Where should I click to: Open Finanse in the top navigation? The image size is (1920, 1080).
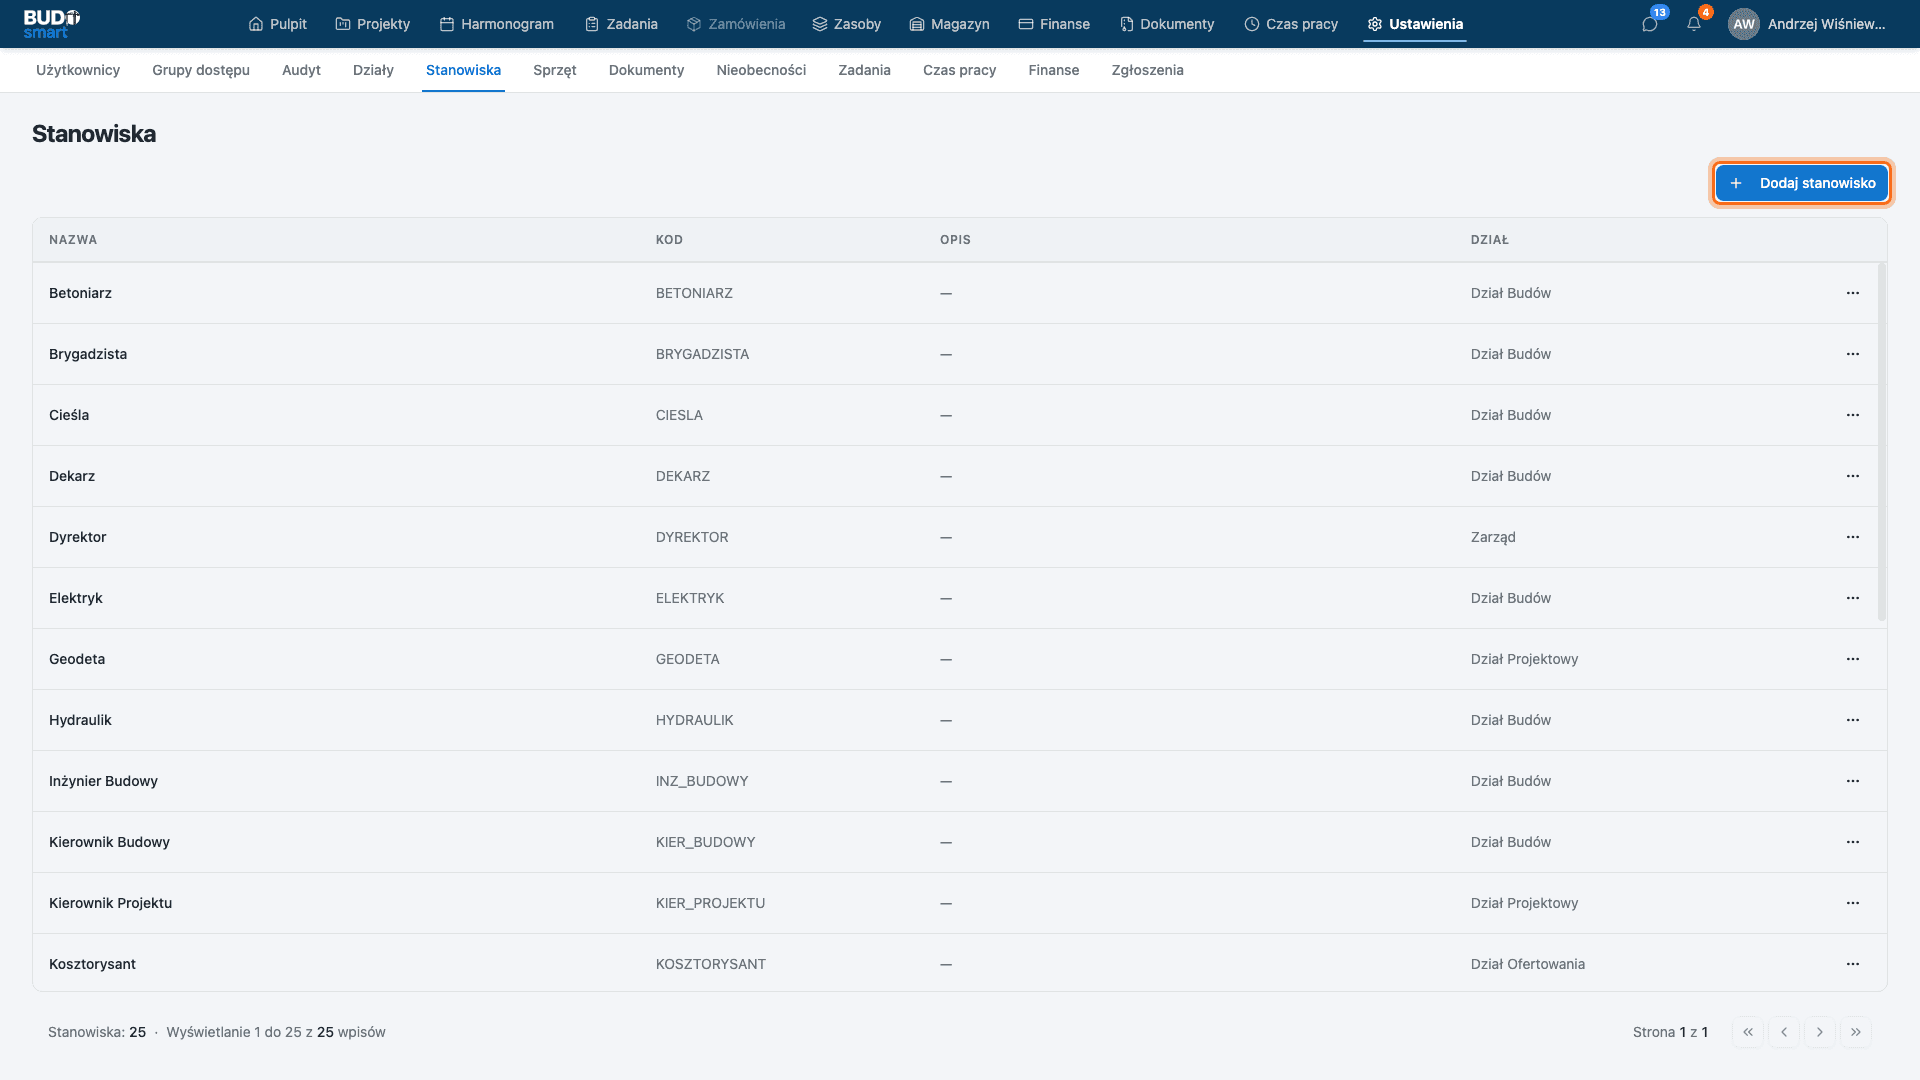click(1054, 24)
